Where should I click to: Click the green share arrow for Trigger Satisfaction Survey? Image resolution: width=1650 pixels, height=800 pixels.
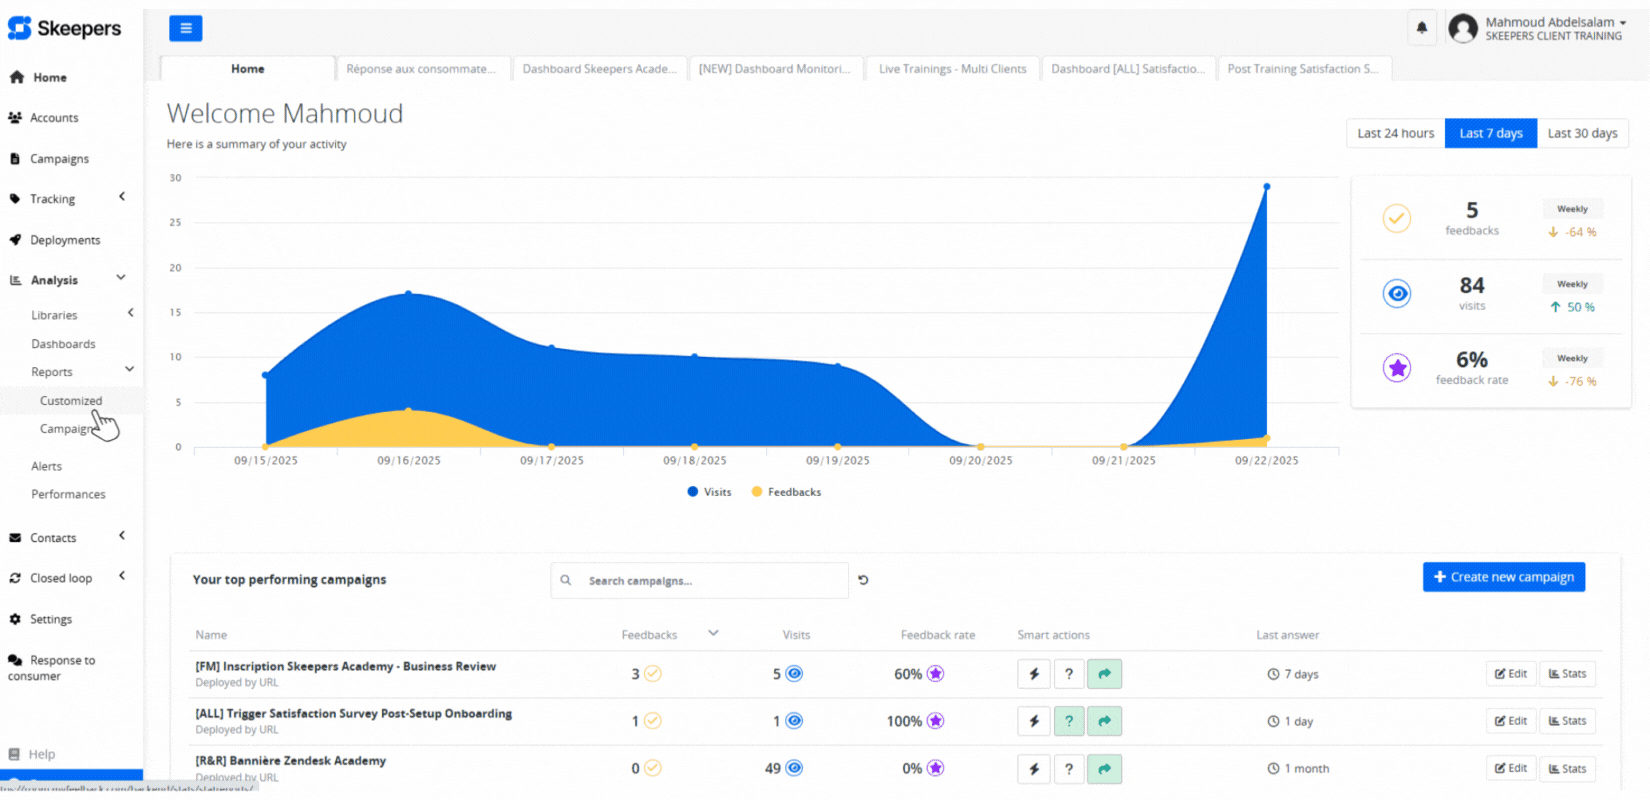[x=1104, y=721]
